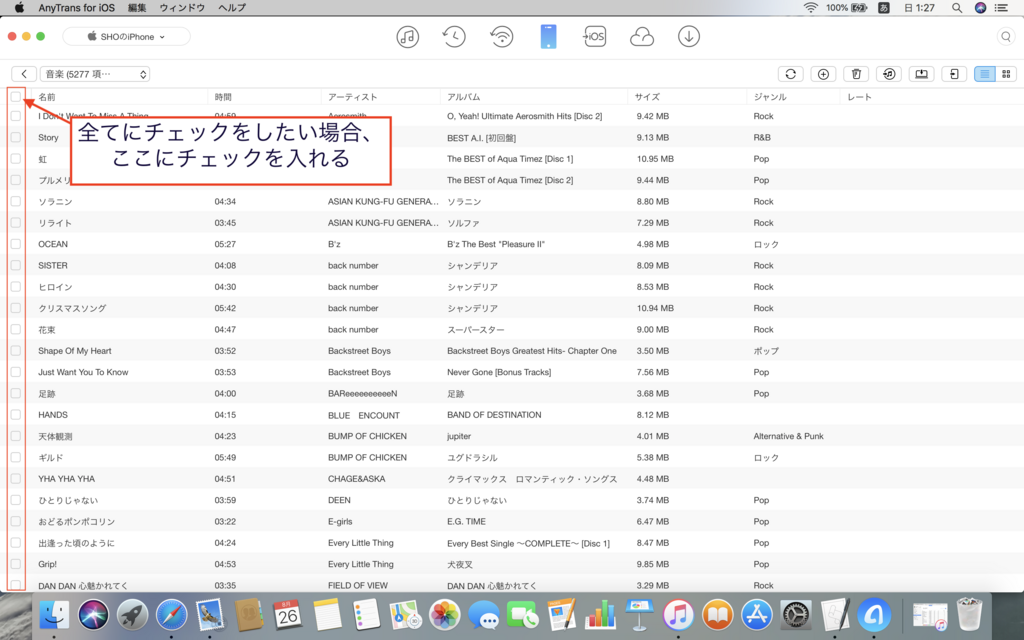Click the magnifier search icon in AnyTrans
Screen dimensions: 1024x640
tap(1006, 37)
